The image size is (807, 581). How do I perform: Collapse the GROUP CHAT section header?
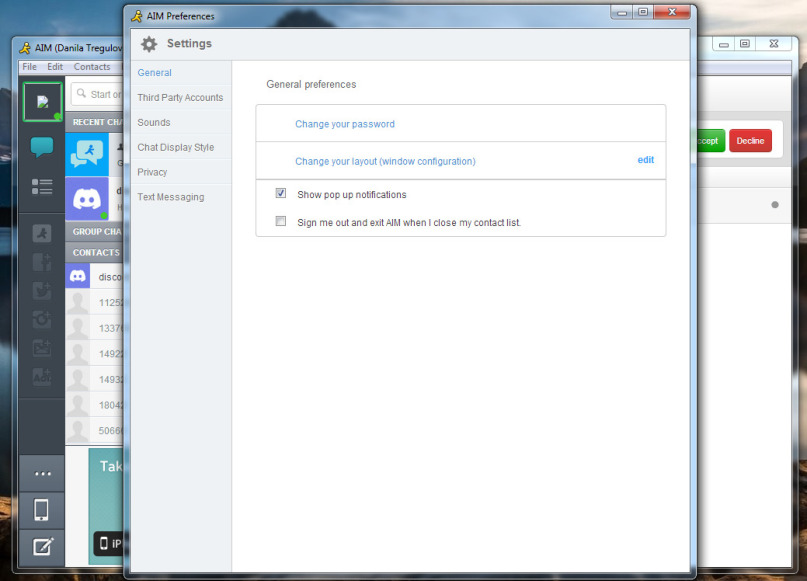coord(95,232)
